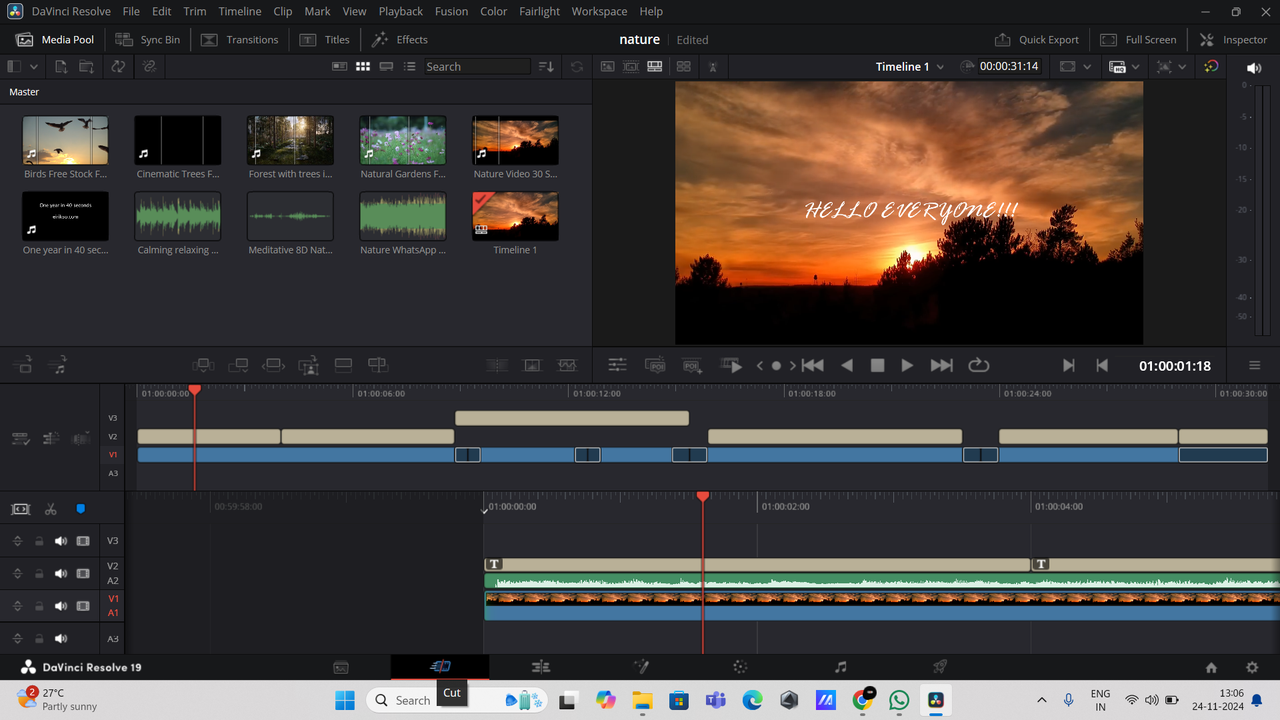Play the timeline forward
Screen dimensions: 1280x720
point(907,366)
